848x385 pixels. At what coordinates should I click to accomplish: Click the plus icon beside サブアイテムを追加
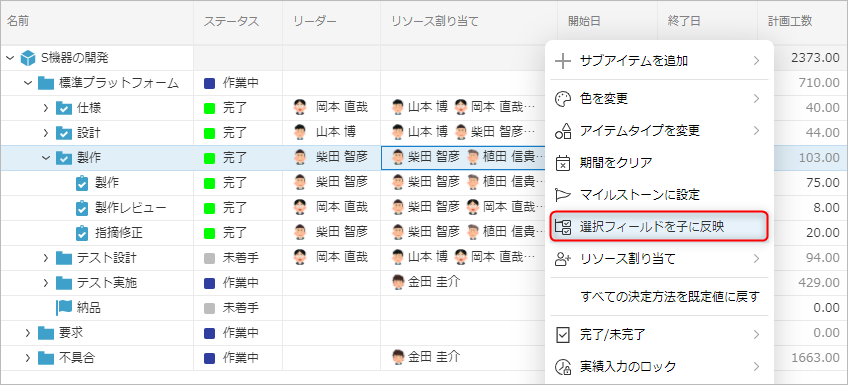[x=564, y=61]
